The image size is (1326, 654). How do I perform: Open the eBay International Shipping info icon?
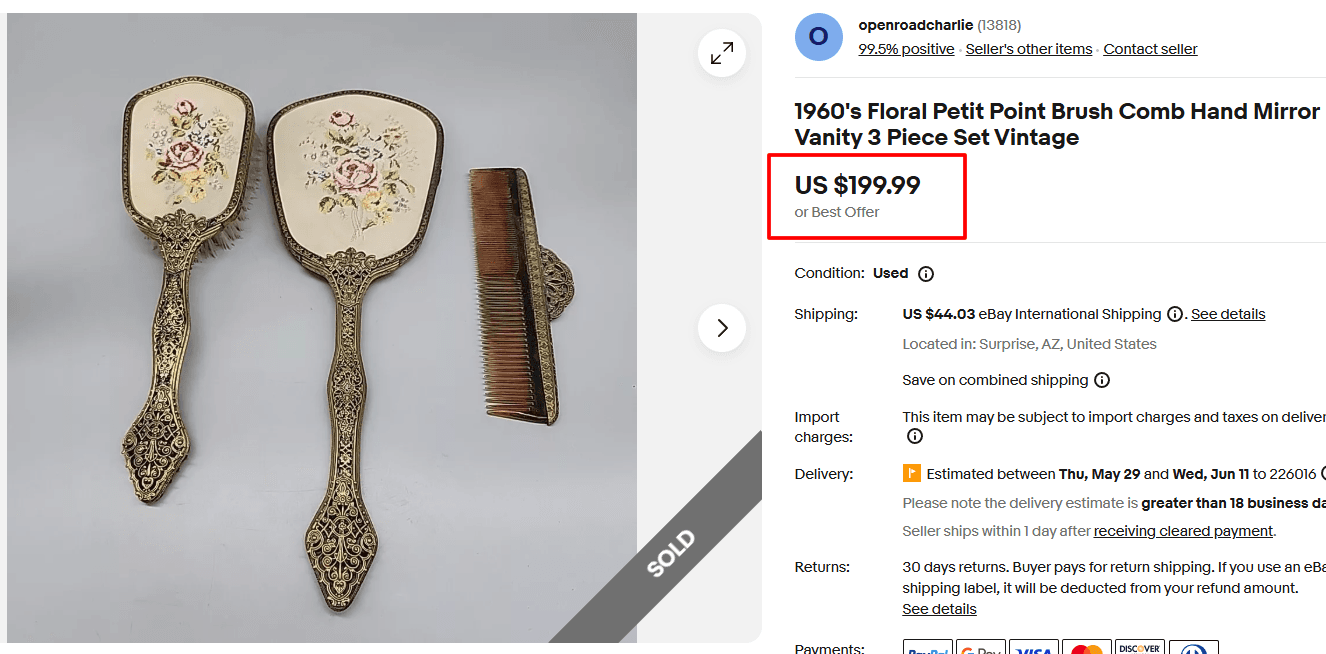(1175, 313)
